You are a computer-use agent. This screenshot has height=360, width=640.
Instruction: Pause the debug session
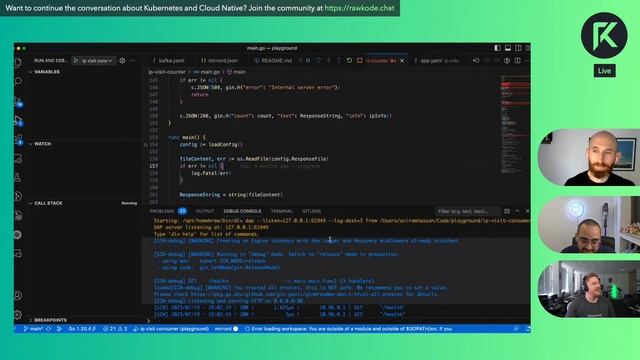pyautogui.click(x=308, y=60)
